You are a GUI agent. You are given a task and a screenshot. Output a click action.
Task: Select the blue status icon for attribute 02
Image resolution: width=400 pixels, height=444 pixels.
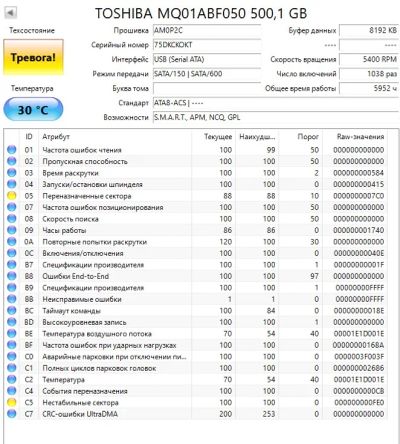coord(12,161)
